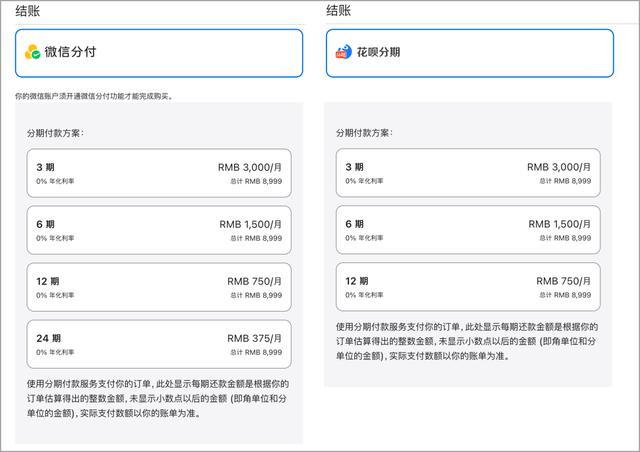Click the WeChat Pay installment logo icon

point(32,52)
